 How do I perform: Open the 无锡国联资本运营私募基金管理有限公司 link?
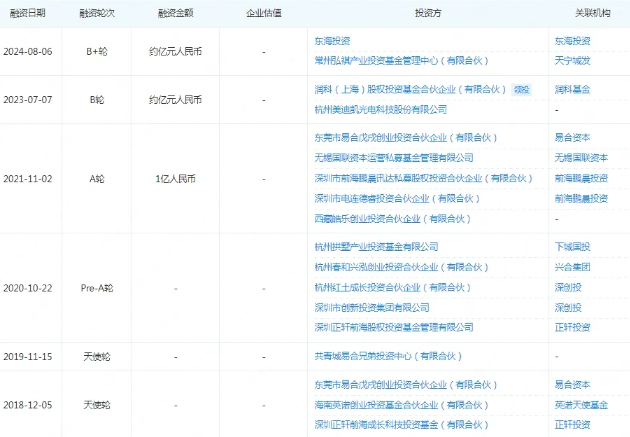tap(394, 158)
